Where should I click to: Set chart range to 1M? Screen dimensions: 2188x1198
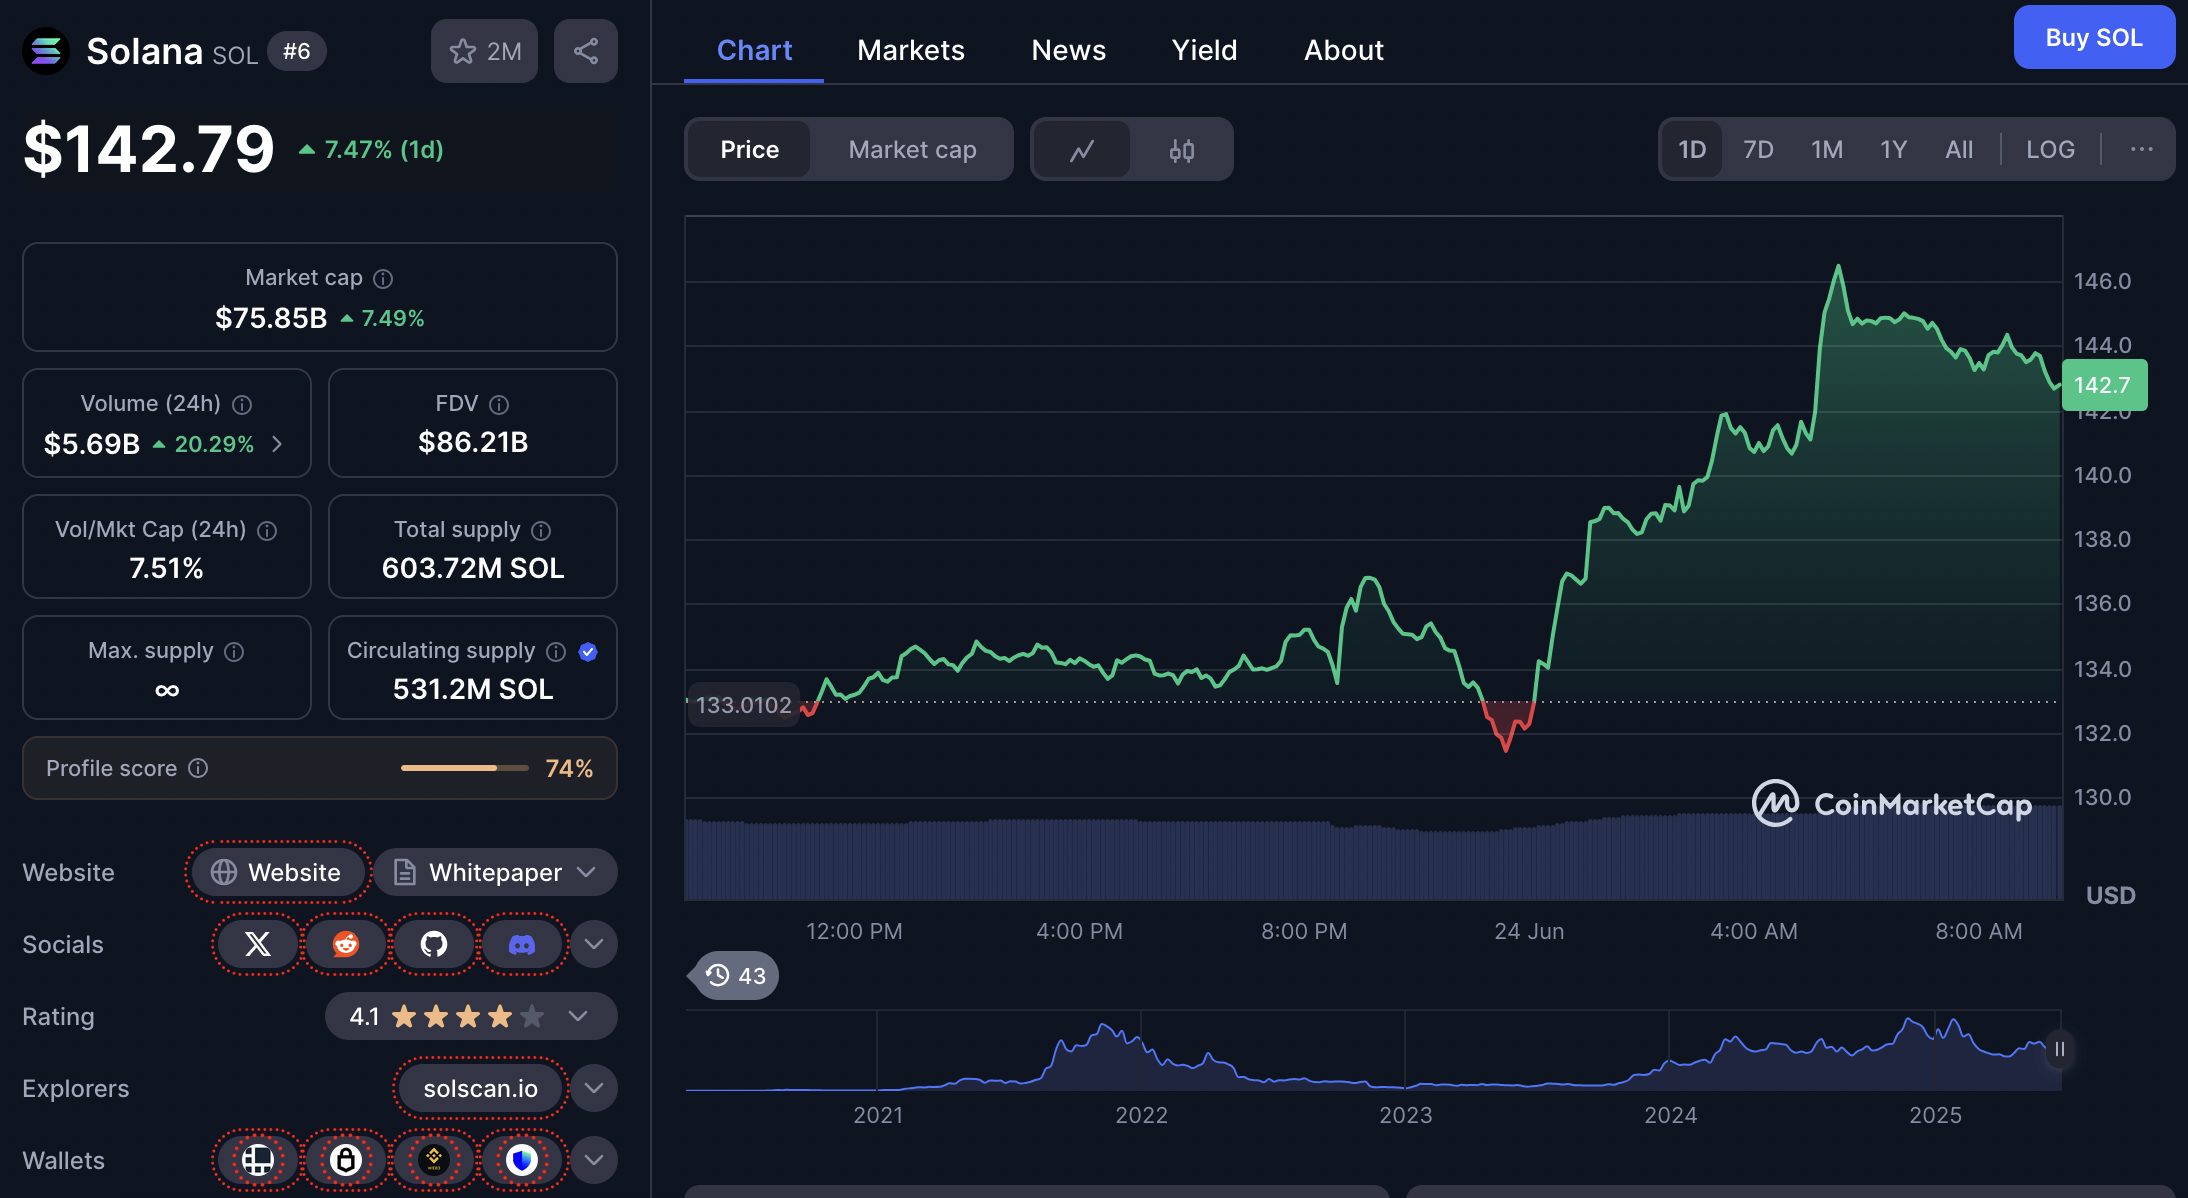coord(1827,150)
